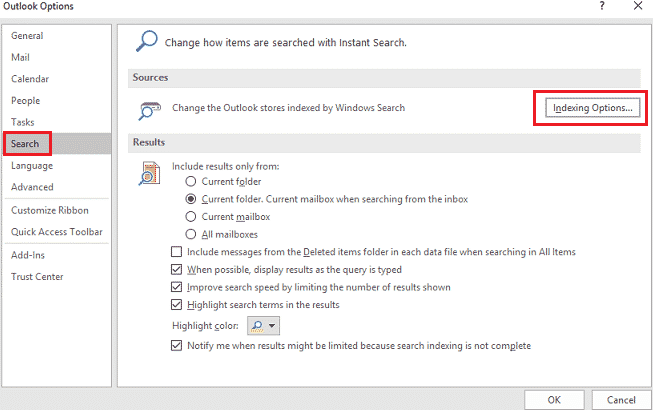Select the Current folder radio option

190,181
